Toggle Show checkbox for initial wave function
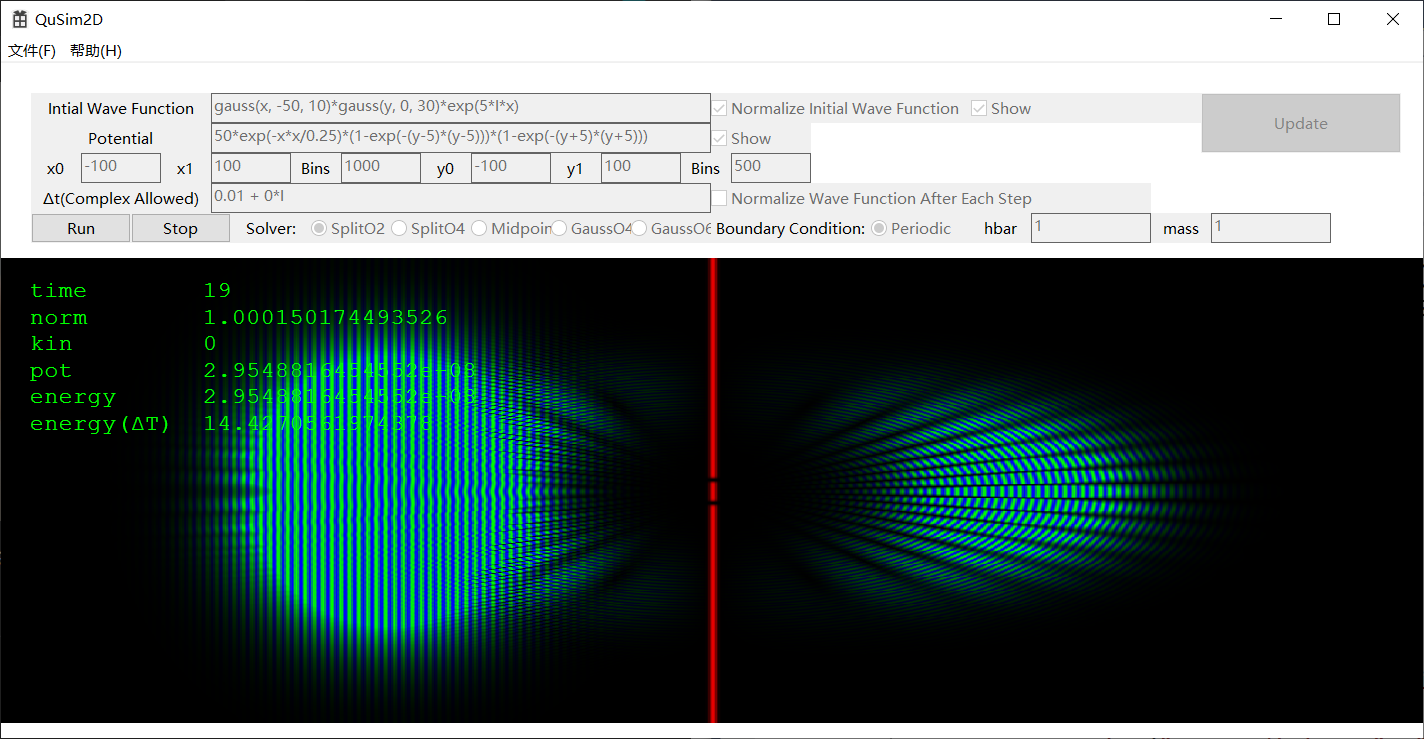 979,108
